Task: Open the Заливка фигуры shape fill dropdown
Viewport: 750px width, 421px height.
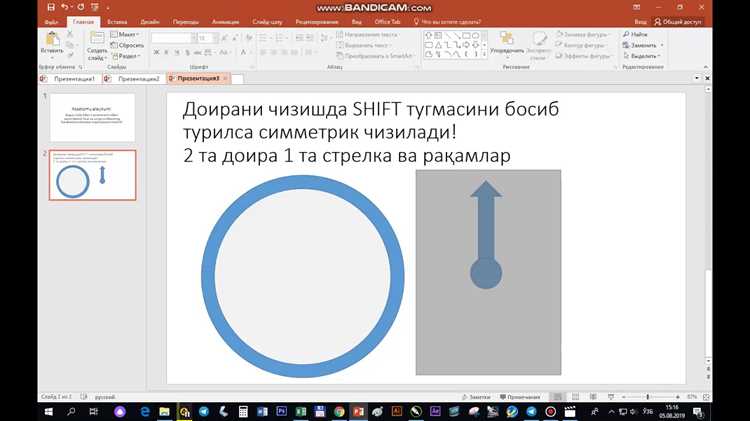Action: pyautogui.click(x=583, y=34)
